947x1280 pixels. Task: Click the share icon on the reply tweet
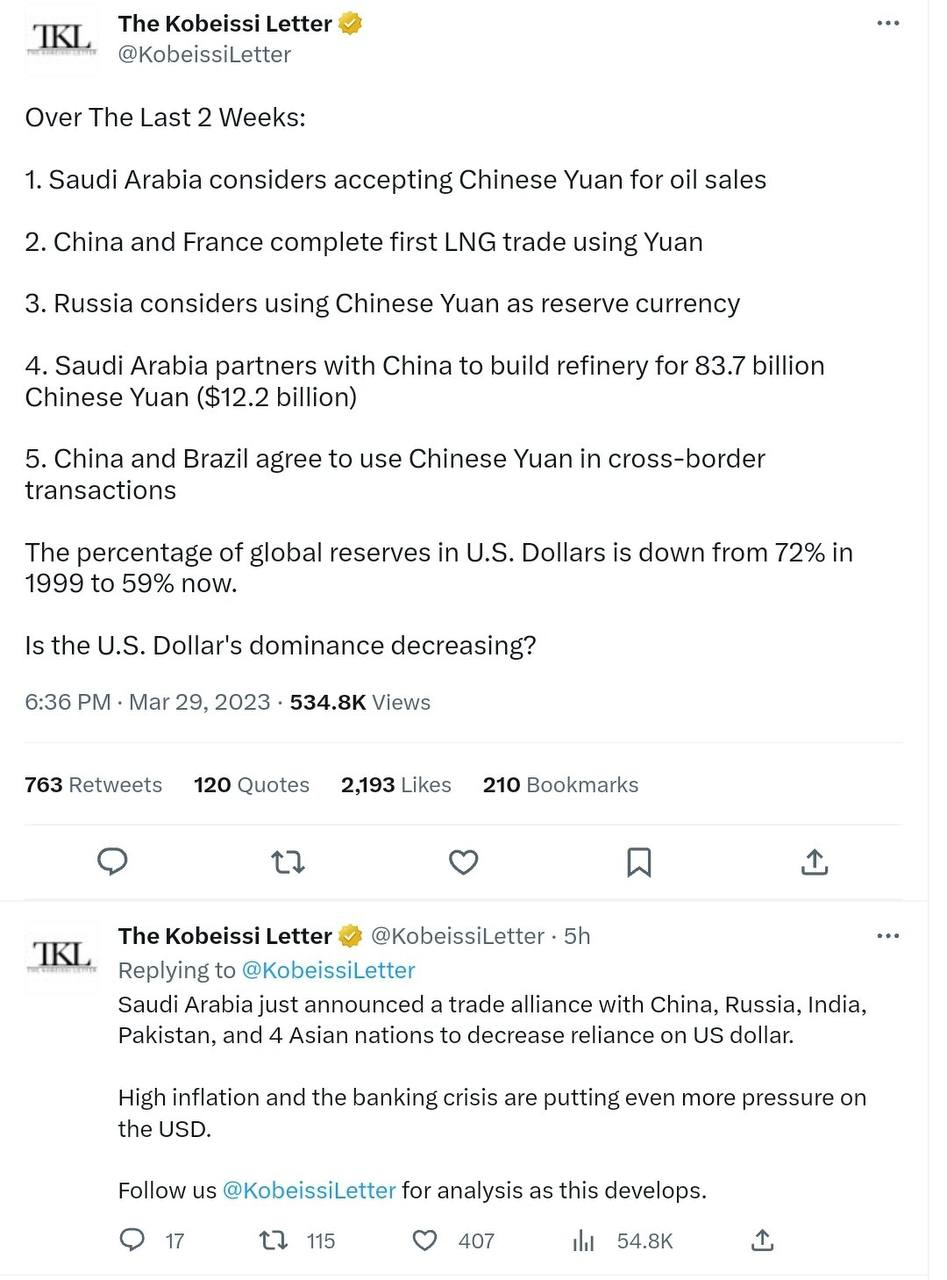click(762, 1240)
